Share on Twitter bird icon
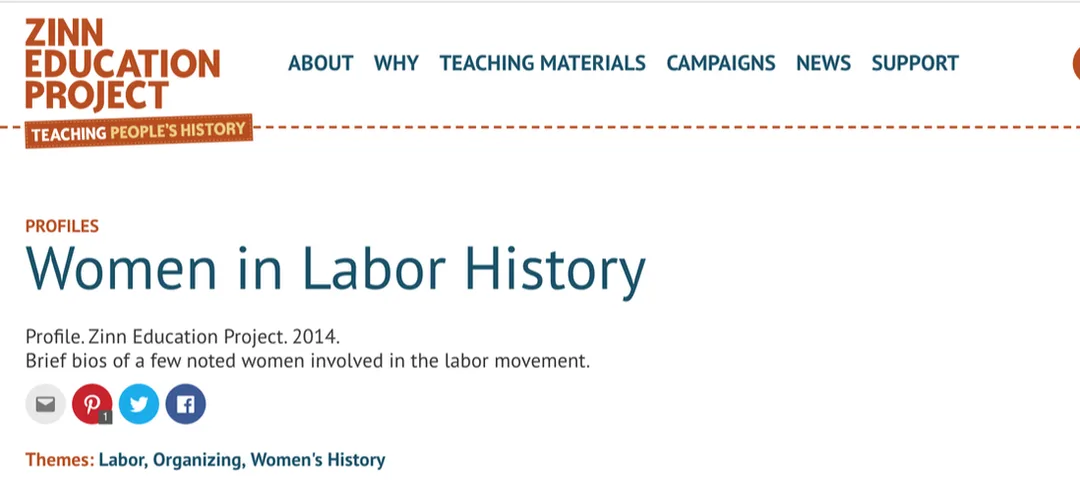Viewport: 1080px width, 489px height. 138,404
